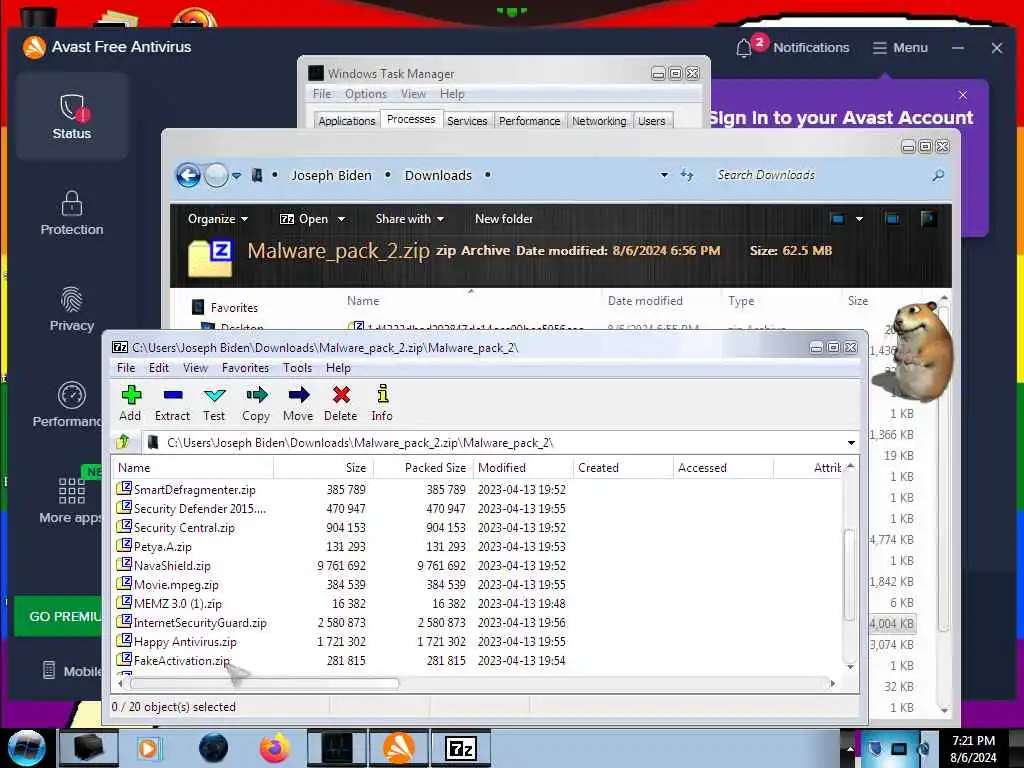Click the red Delete icon in 7-Zip
The height and width of the screenshot is (768, 1024).
point(341,403)
